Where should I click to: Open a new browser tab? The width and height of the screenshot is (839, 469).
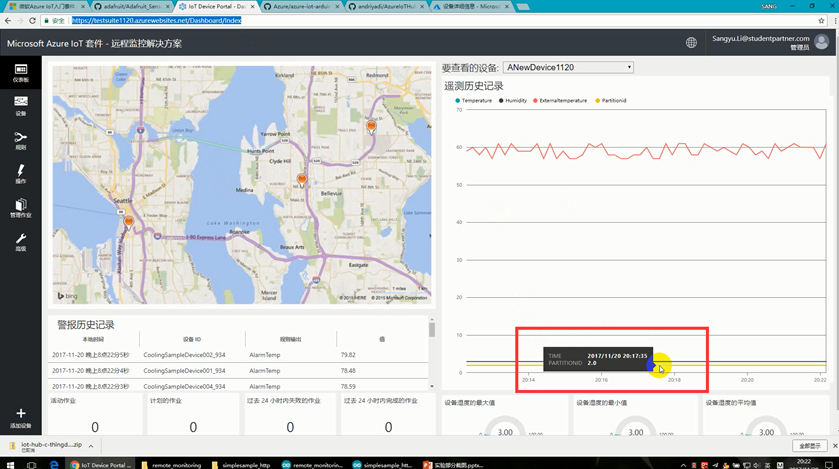[x=523, y=6]
